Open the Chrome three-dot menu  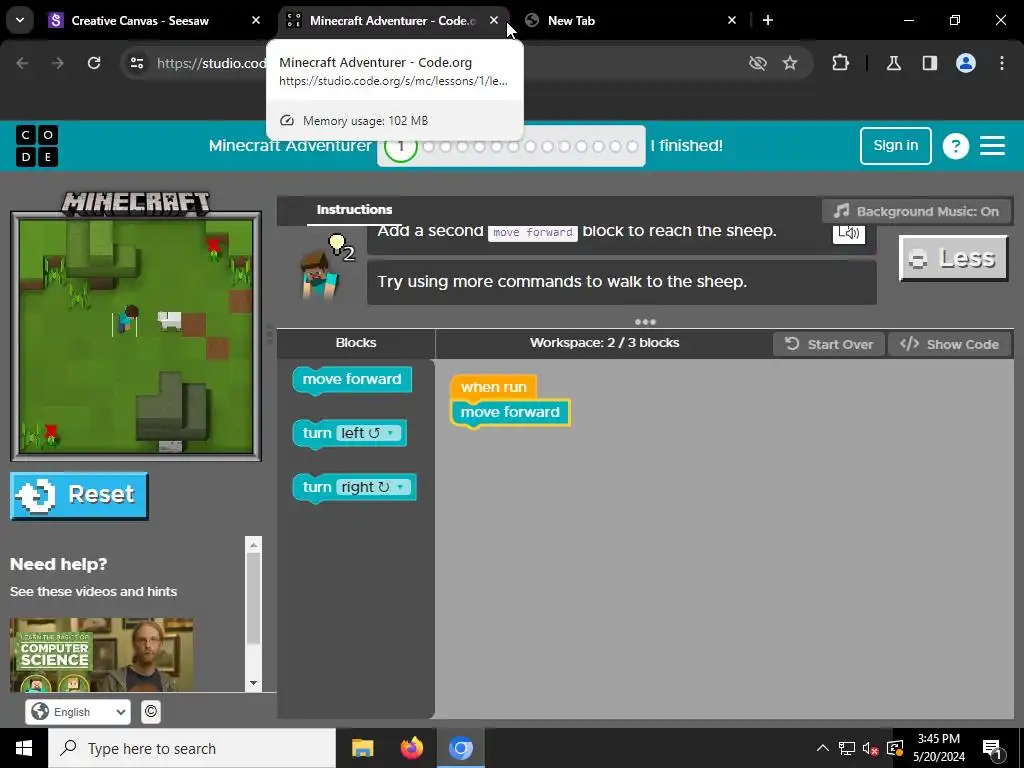(1002, 63)
